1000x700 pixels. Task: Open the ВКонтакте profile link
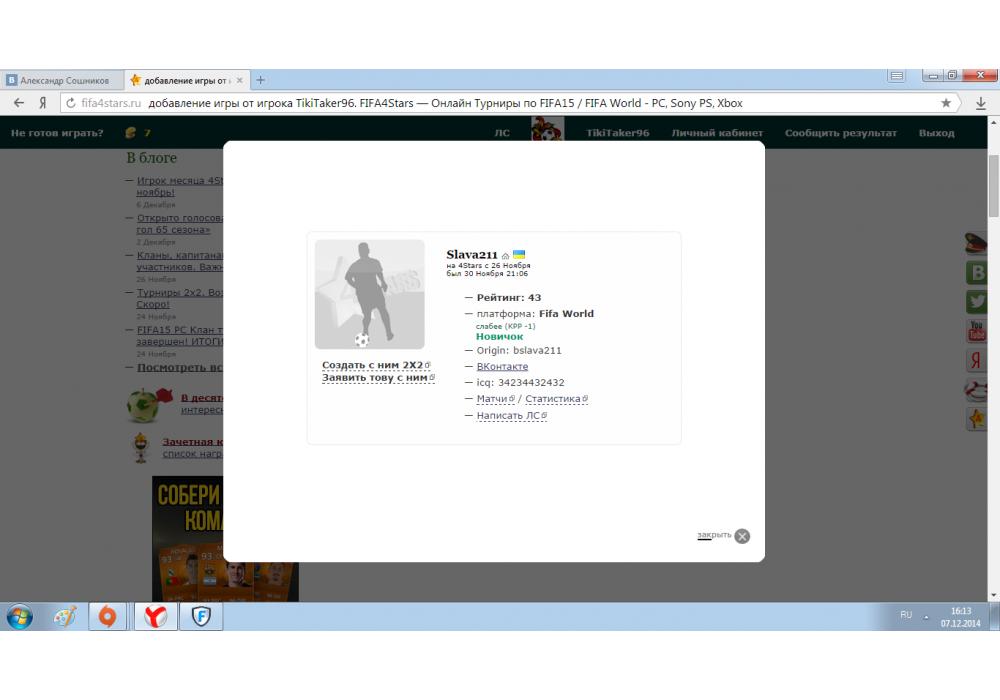tap(502, 367)
